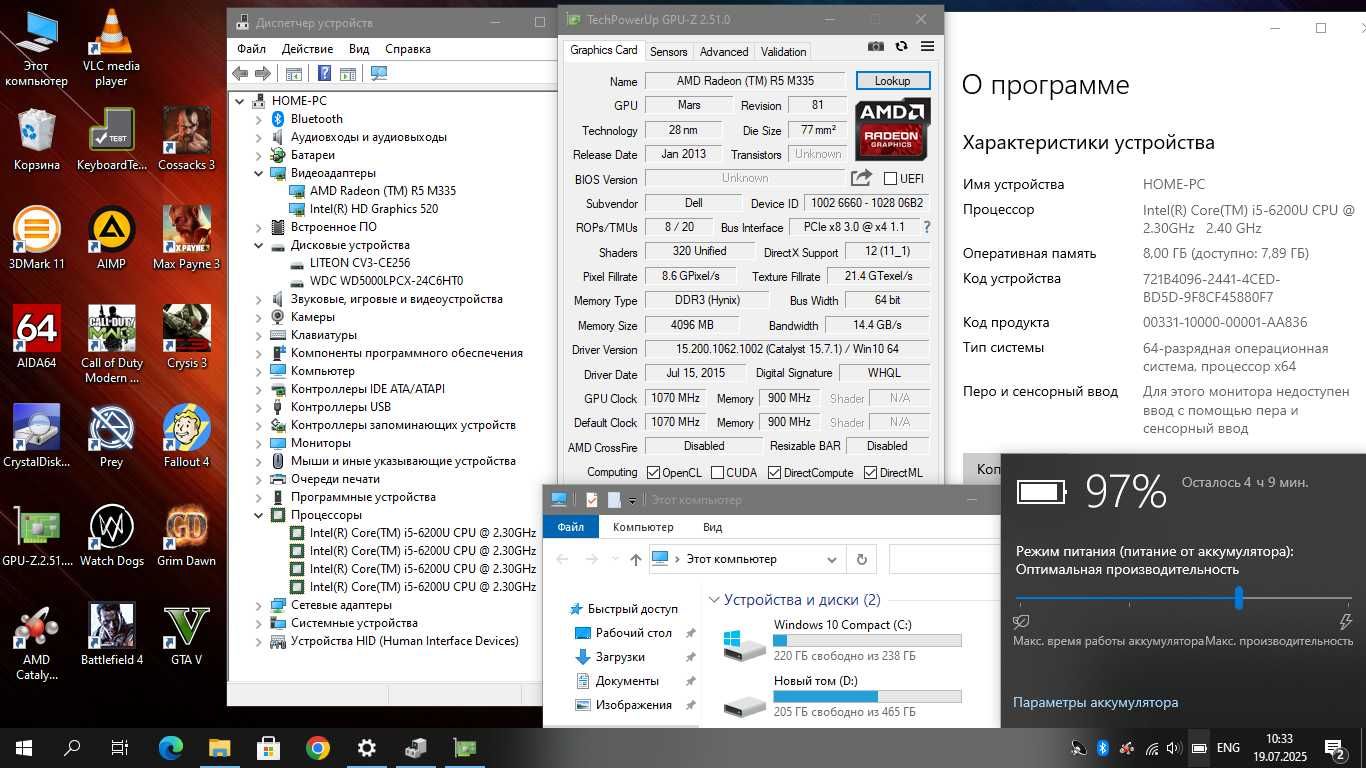Switch to the Validation tab in GPU-Z
The image size is (1366, 768).
(x=783, y=52)
